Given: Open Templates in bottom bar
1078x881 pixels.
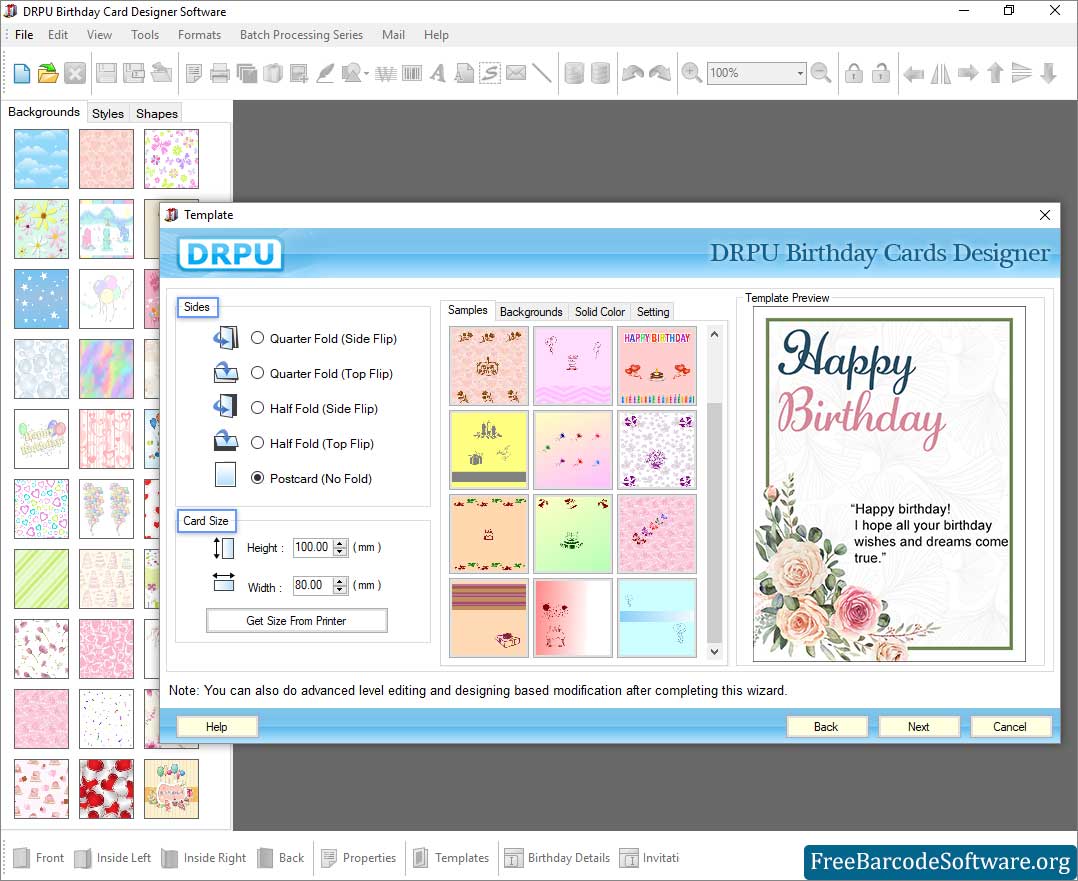Looking at the screenshot, I should click(451, 858).
